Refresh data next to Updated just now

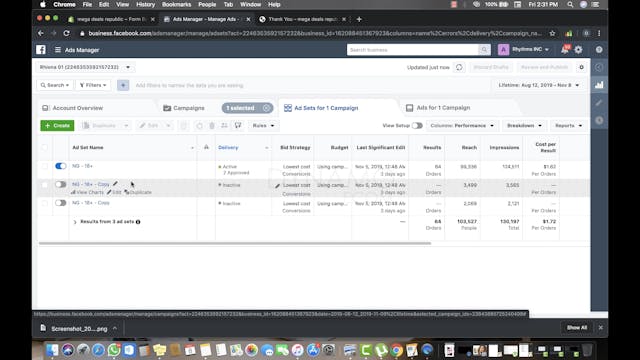pos(459,67)
